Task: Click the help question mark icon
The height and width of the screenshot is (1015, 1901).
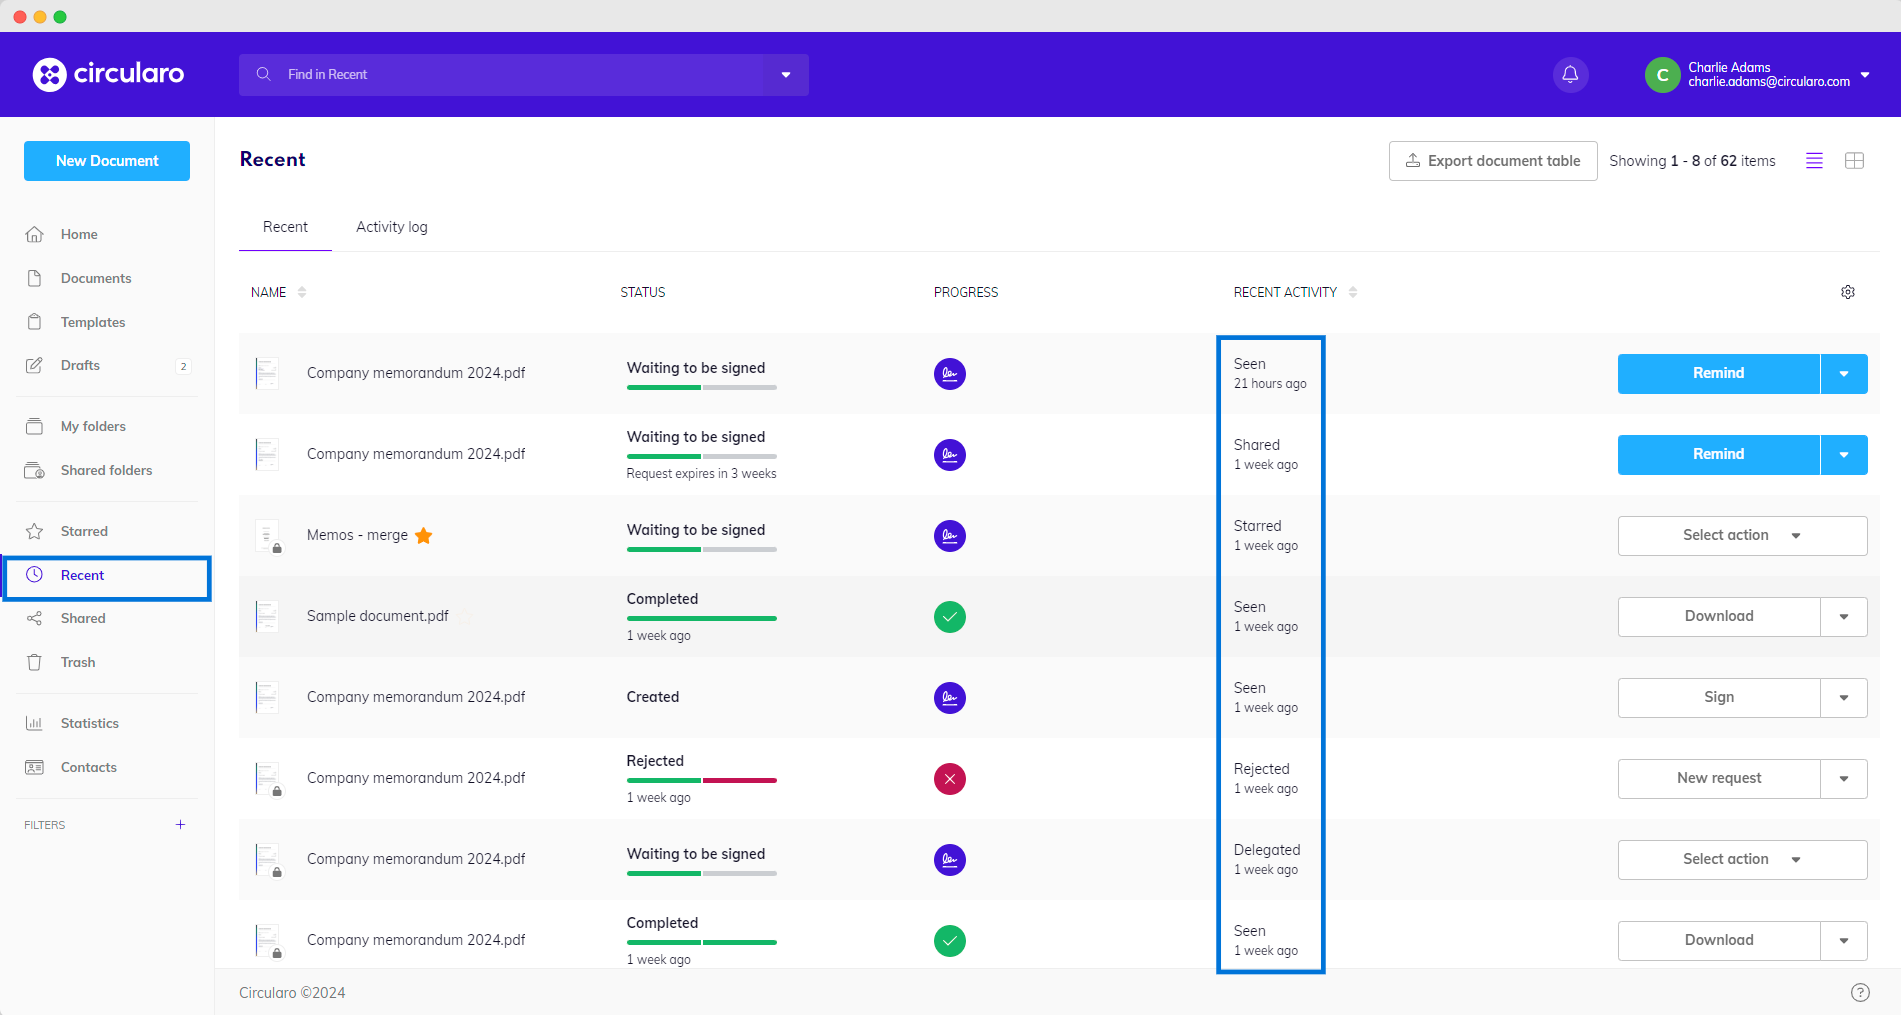Action: [1859, 992]
